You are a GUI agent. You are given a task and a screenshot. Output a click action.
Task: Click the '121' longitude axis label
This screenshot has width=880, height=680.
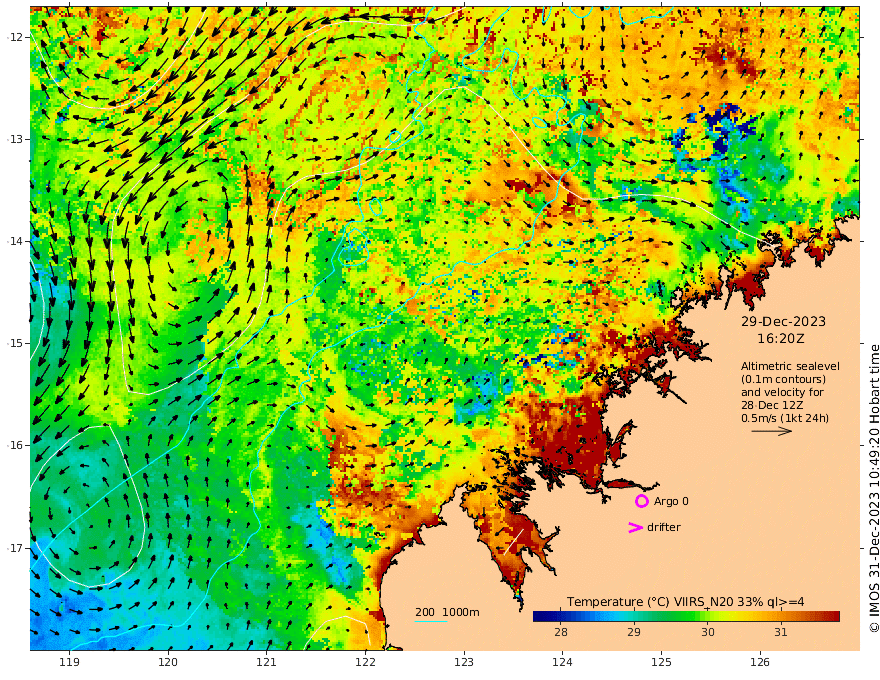tap(267, 662)
